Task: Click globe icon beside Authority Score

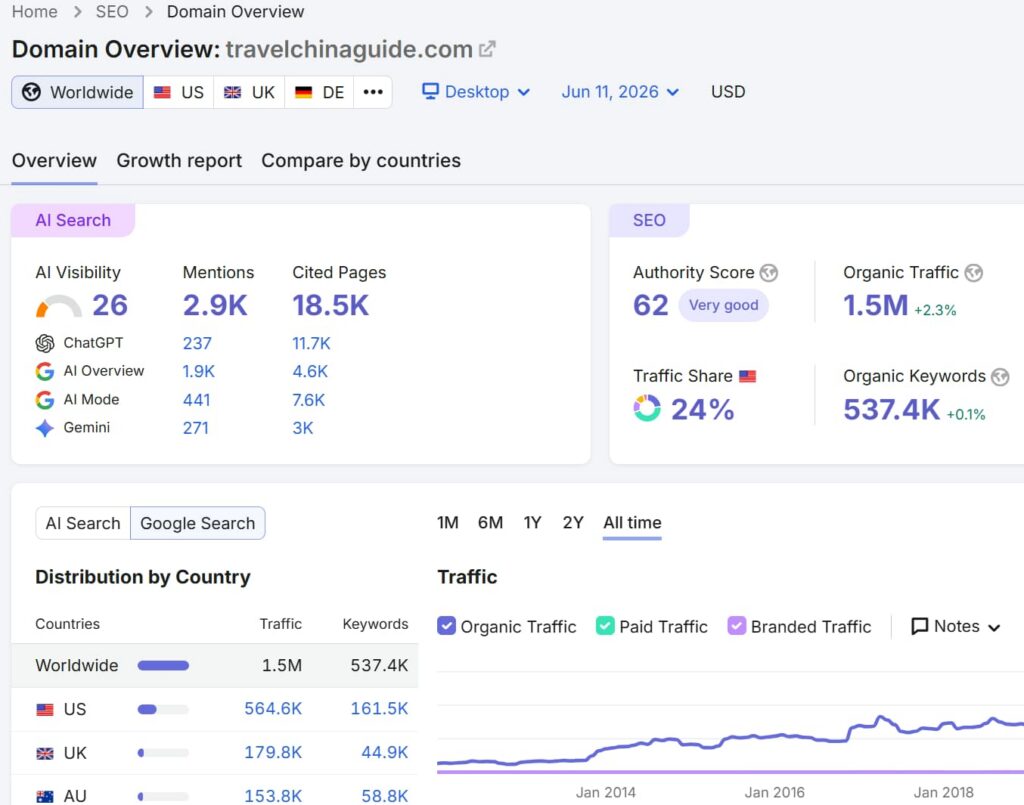Action: pyautogui.click(x=769, y=273)
